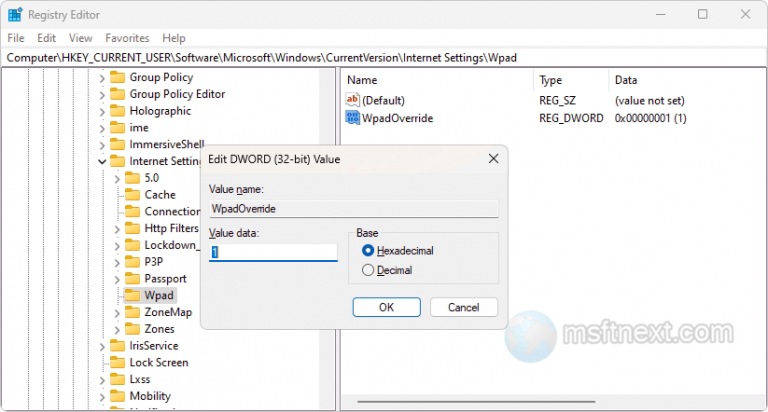Open the Favorites menu

(127, 38)
